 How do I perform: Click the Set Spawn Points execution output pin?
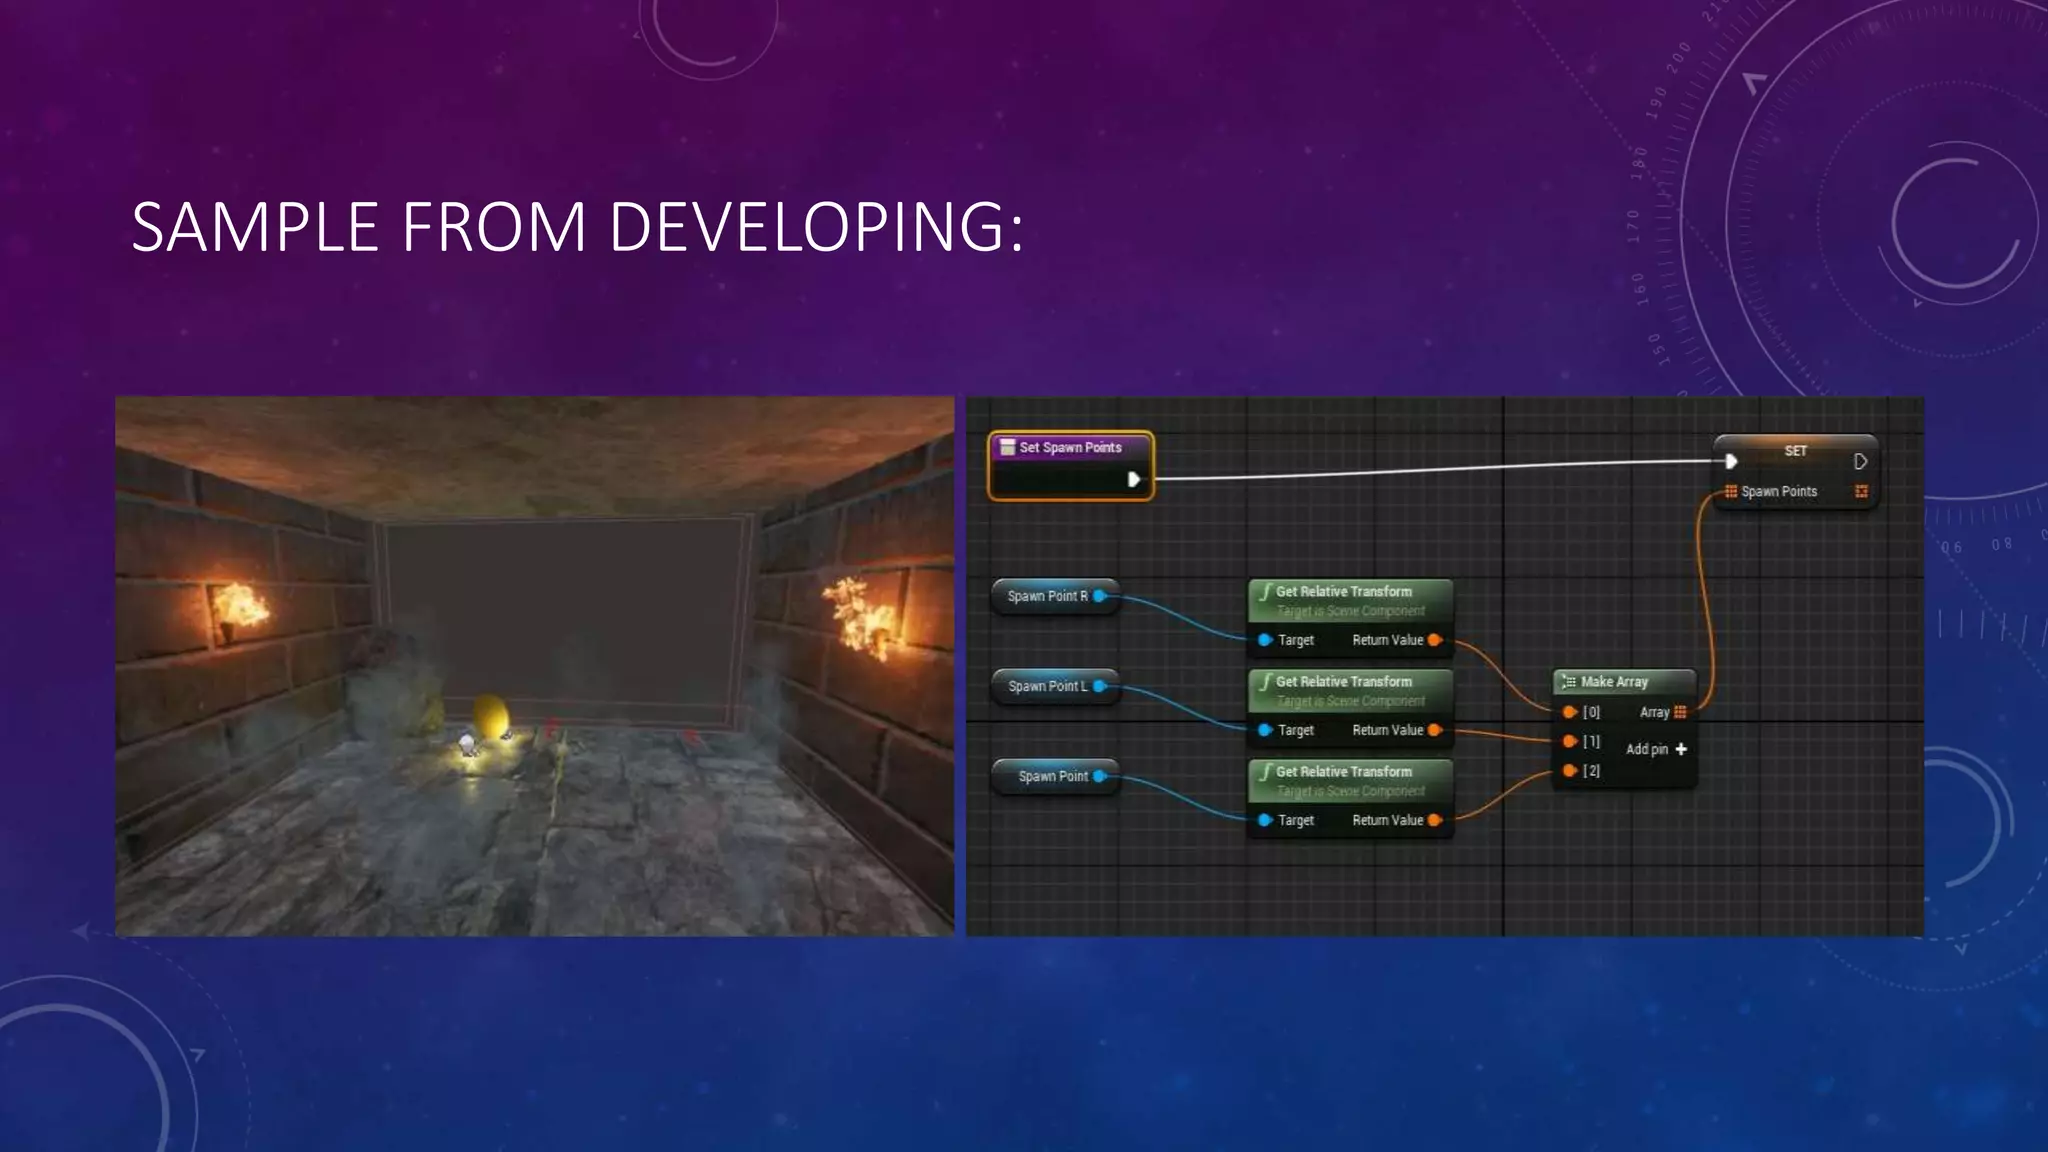[x=1133, y=479]
